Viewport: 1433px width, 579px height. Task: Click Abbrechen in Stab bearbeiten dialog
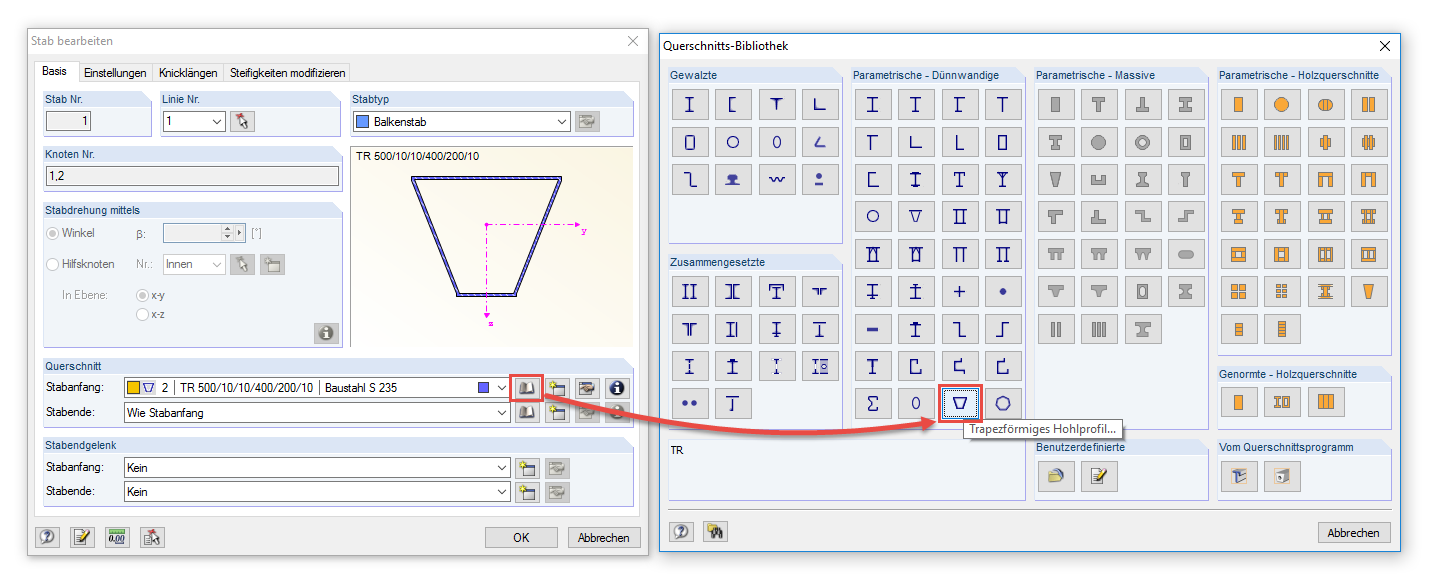point(604,537)
